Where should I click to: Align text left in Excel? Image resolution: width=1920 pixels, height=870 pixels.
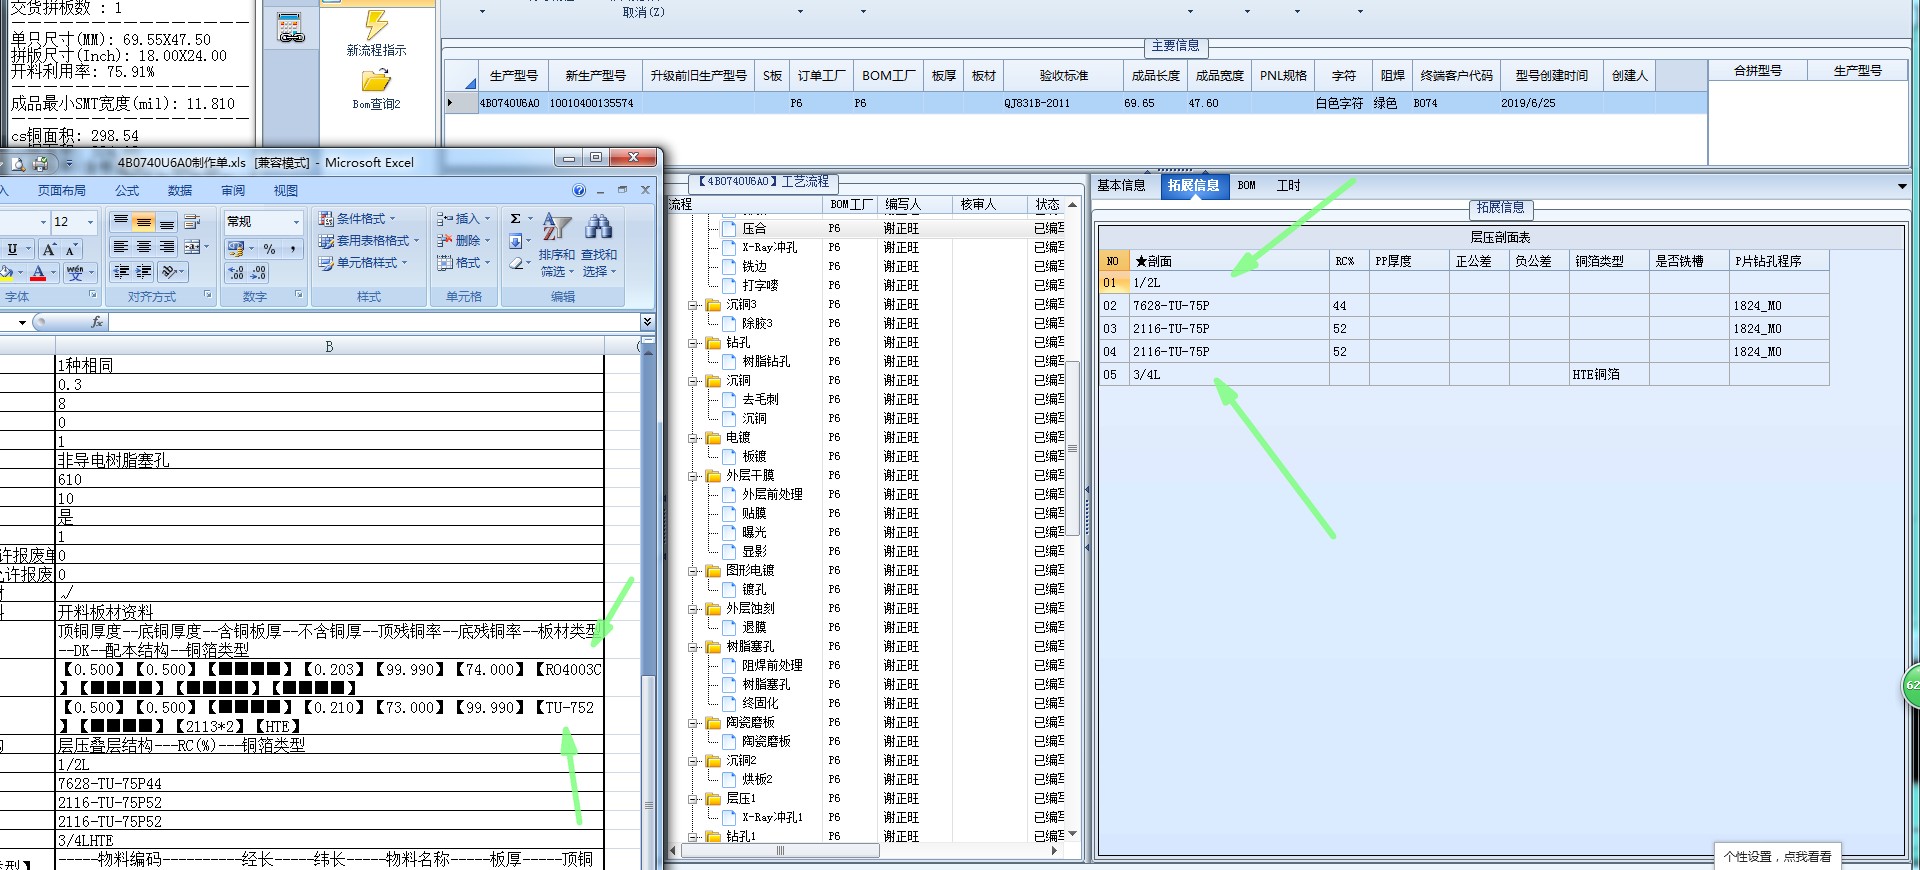tap(121, 247)
